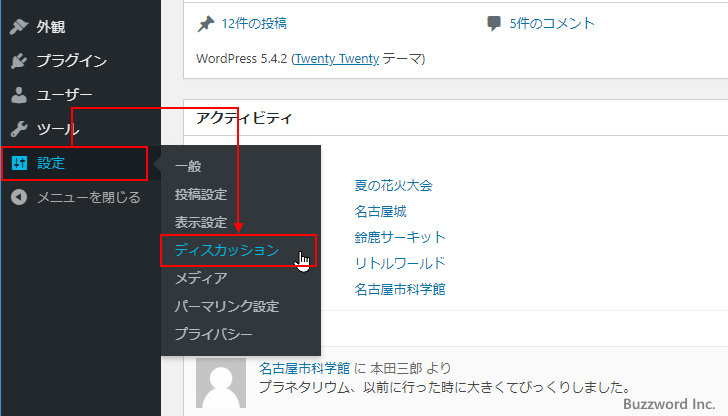This screenshot has width=728, height=416.
Task: Click the pushpin icon beside 12件の投稿
Action: (206, 24)
